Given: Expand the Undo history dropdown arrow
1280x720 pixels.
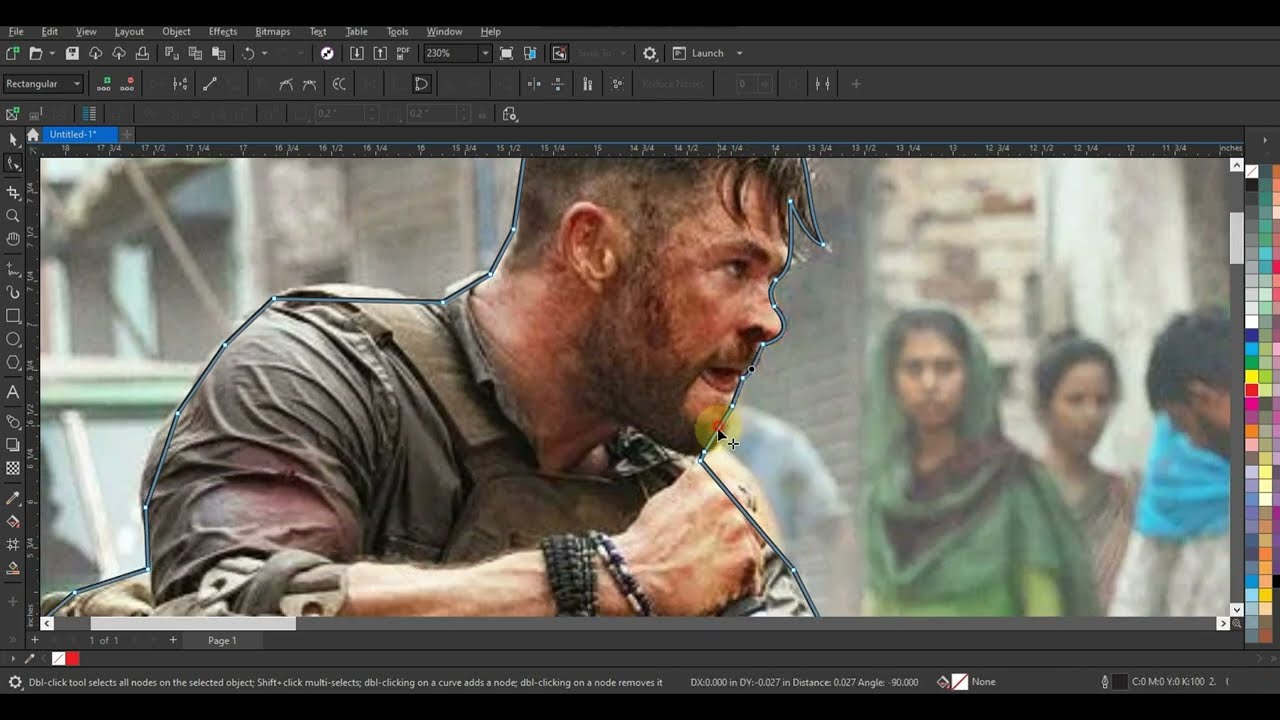Looking at the screenshot, I should (264, 53).
